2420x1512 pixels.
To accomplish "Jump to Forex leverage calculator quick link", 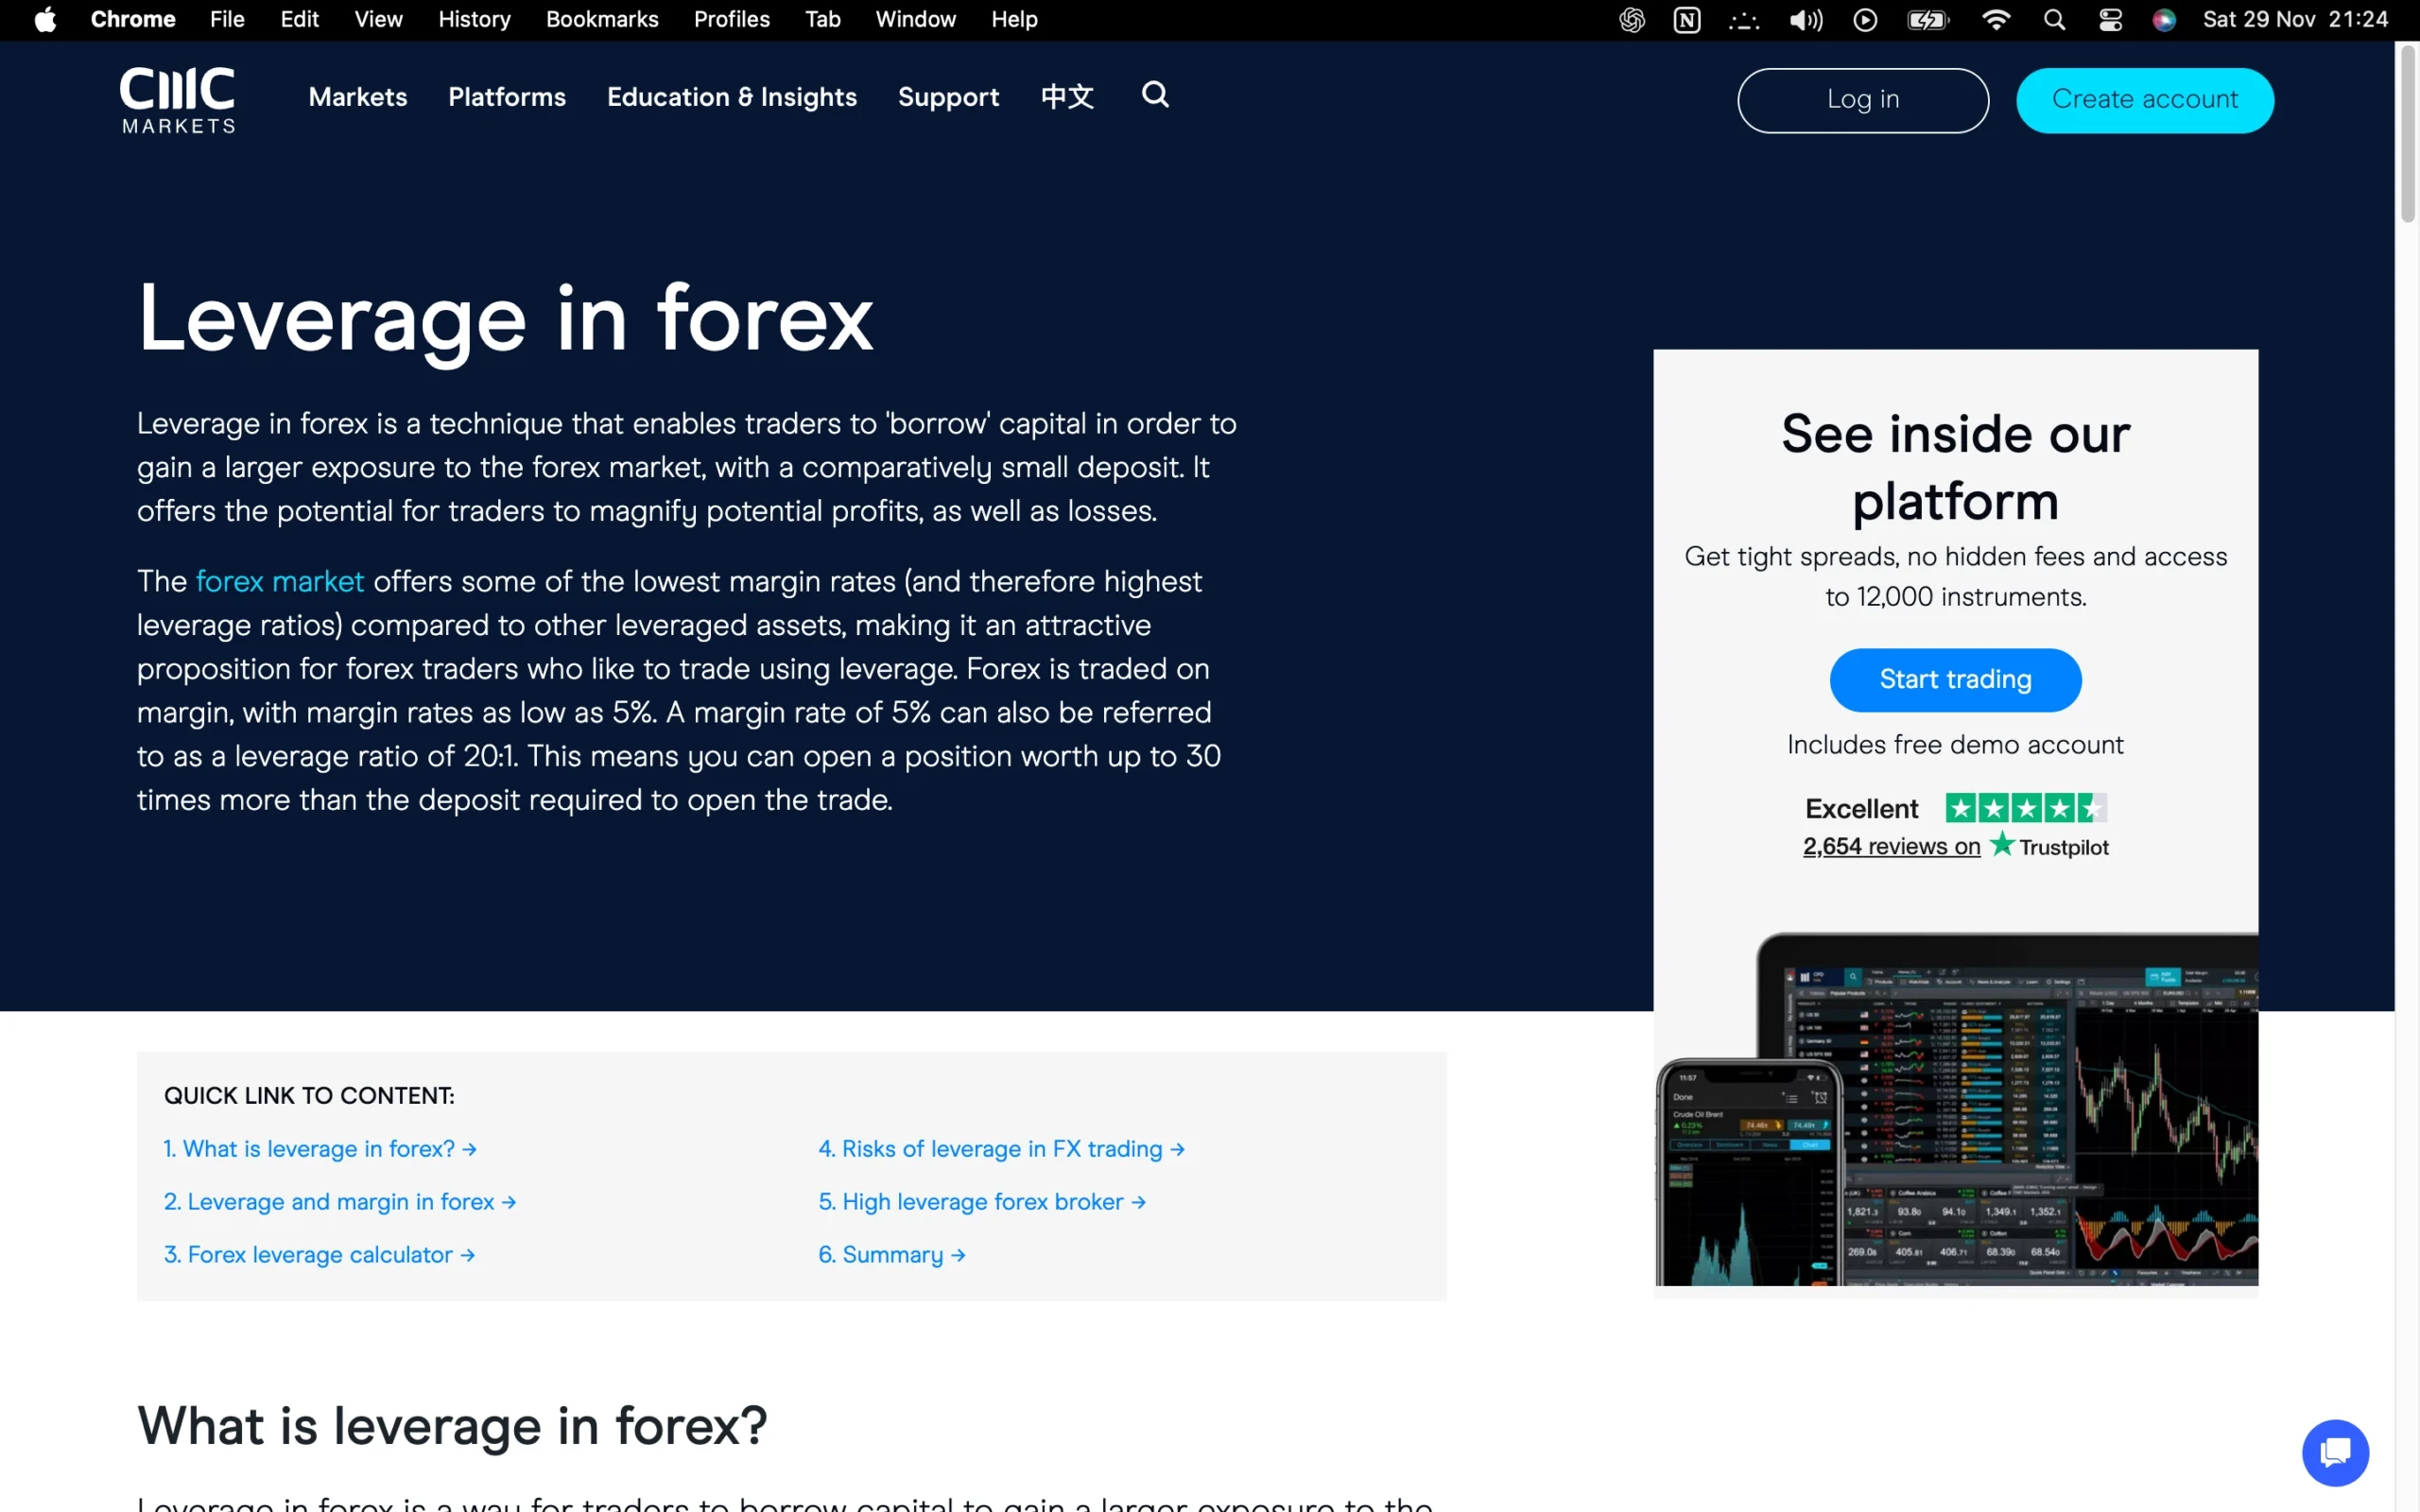I will pos(319,1254).
